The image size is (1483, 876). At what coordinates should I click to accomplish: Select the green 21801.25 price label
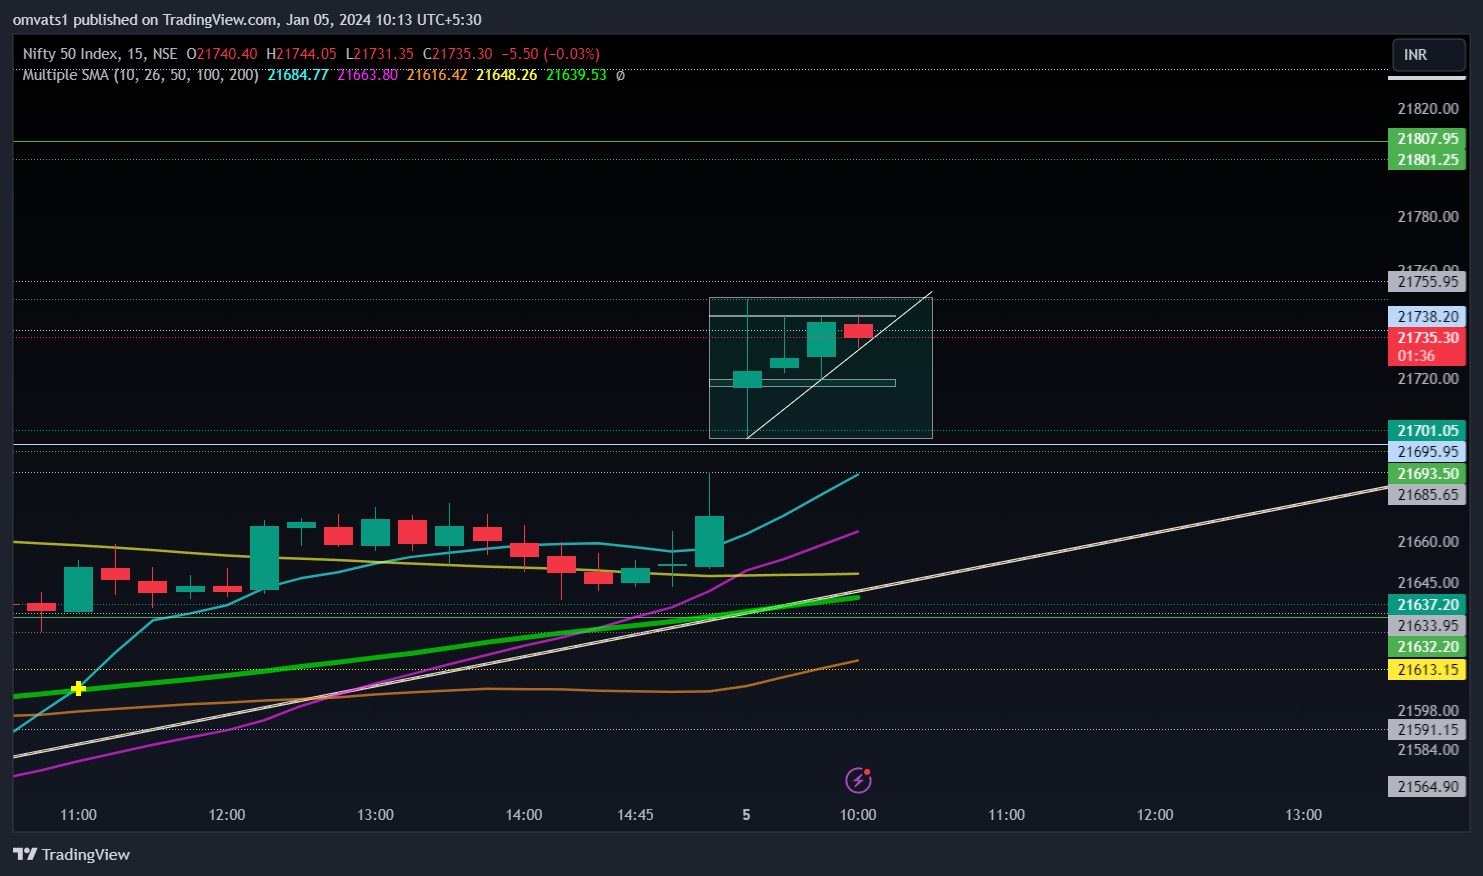pos(1427,160)
